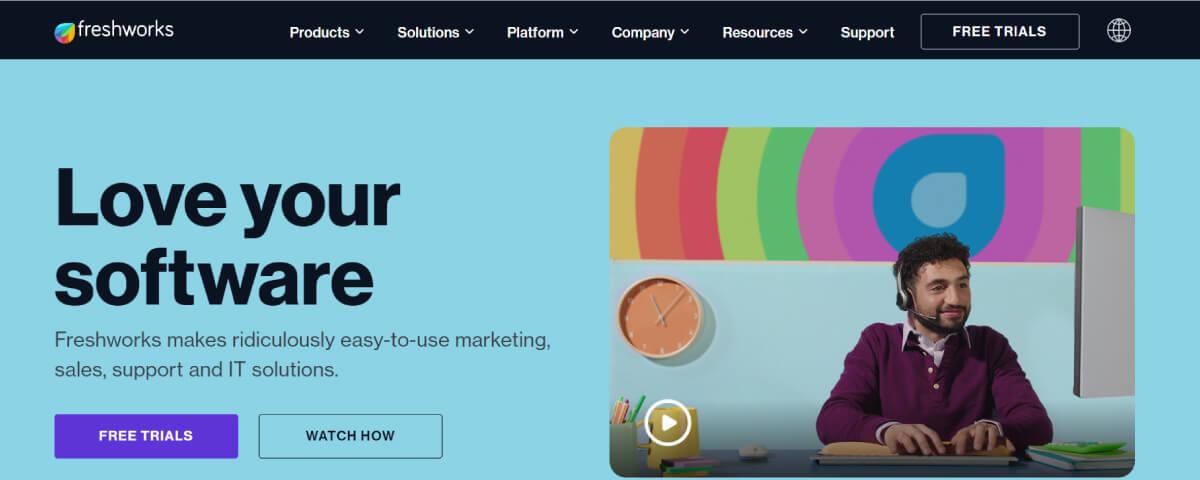The image size is (1200, 480).
Task: Click the freshworks wordmark text
Action: tap(127, 31)
